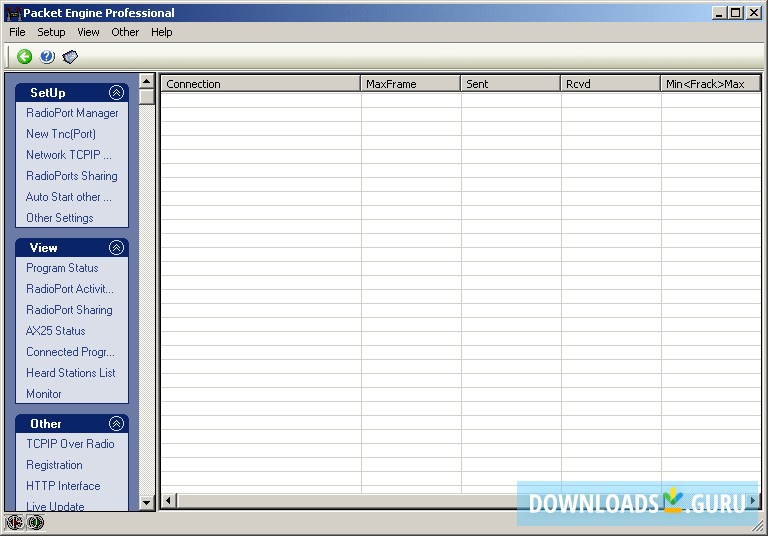Collapse the SetUp panel section
Image resolution: width=768 pixels, height=536 pixels.
tap(116, 93)
